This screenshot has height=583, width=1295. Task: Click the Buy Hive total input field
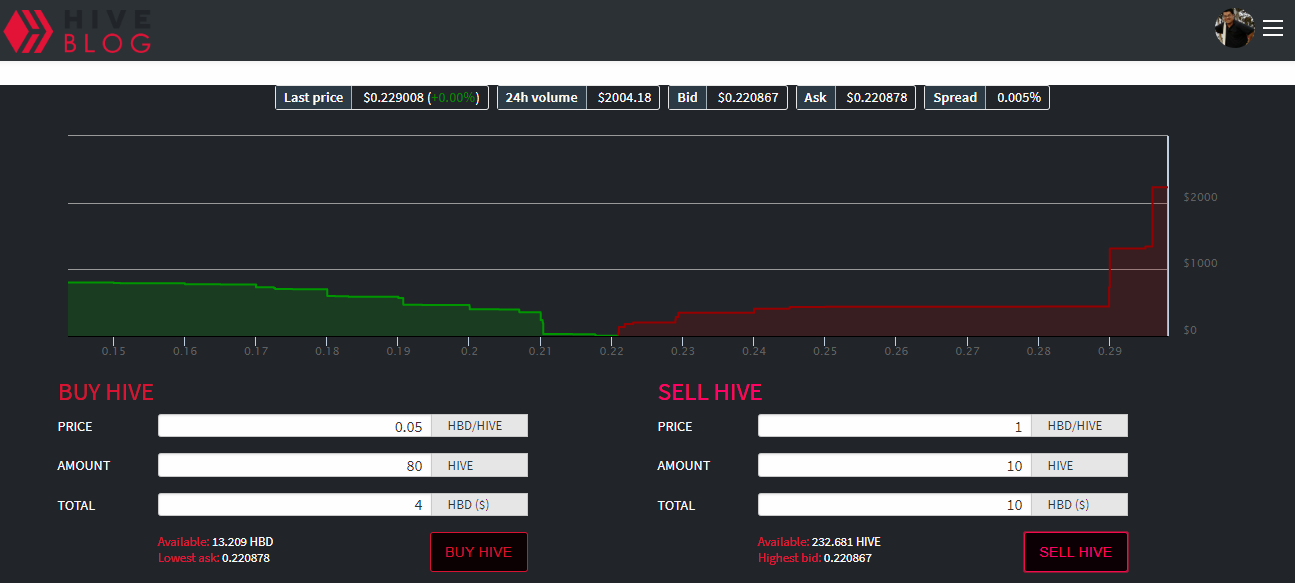click(x=295, y=505)
